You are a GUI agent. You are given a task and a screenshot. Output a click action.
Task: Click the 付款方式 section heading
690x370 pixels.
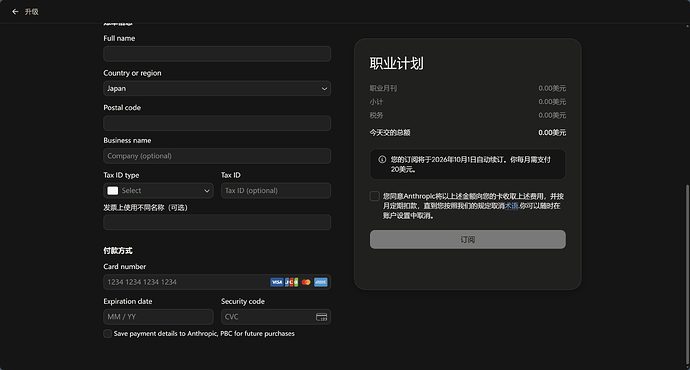tap(118, 250)
